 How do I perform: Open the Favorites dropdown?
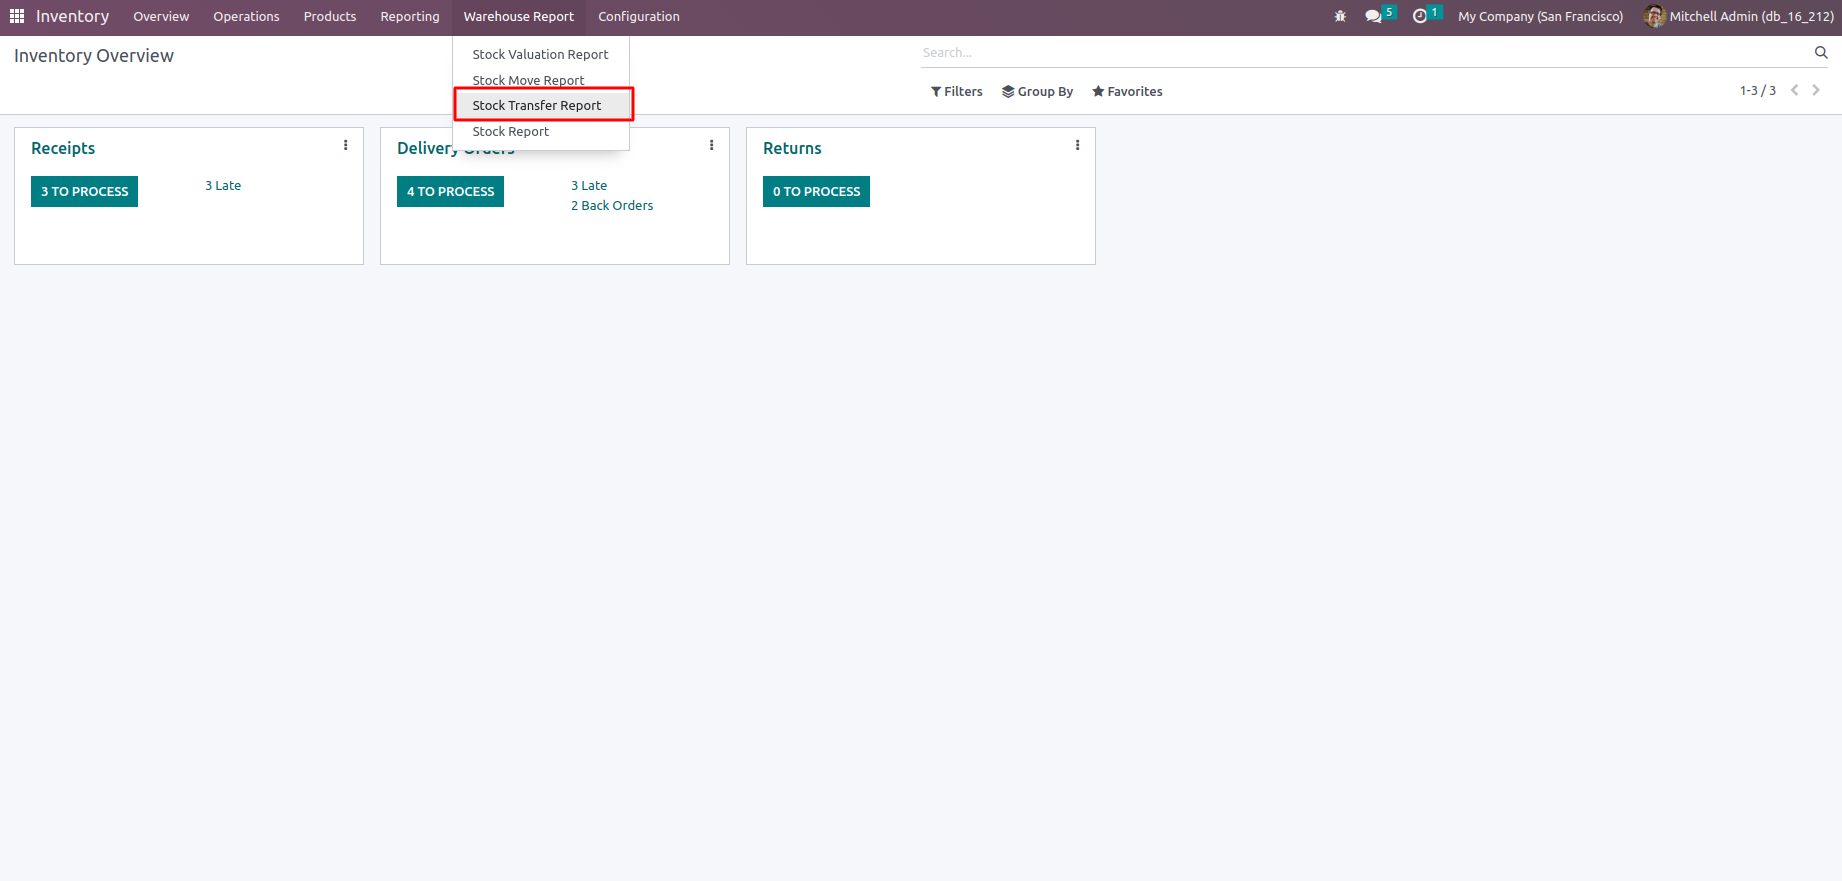(1127, 91)
